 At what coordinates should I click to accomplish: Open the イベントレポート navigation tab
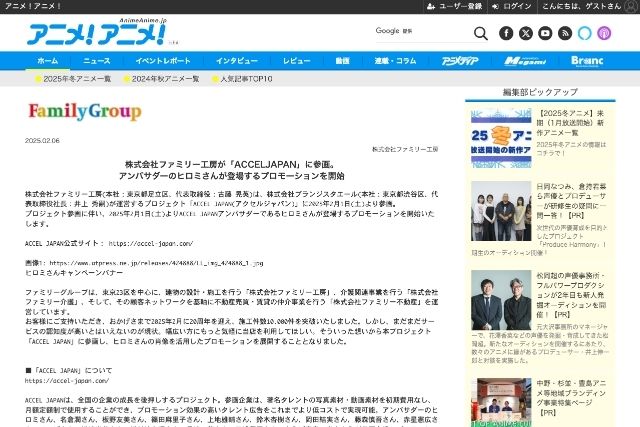tap(163, 61)
